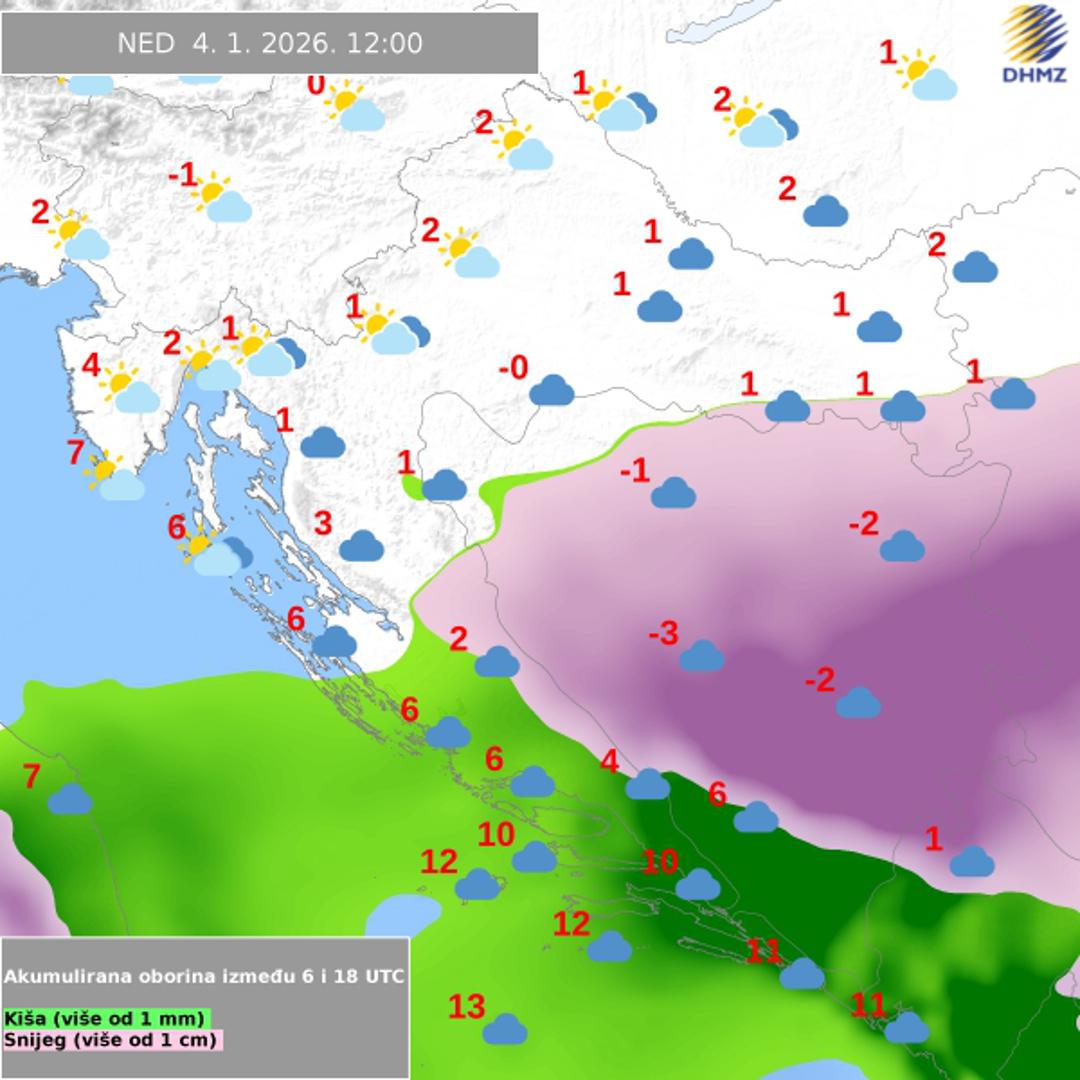Click the red temperature value -0

tap(513, 369)
